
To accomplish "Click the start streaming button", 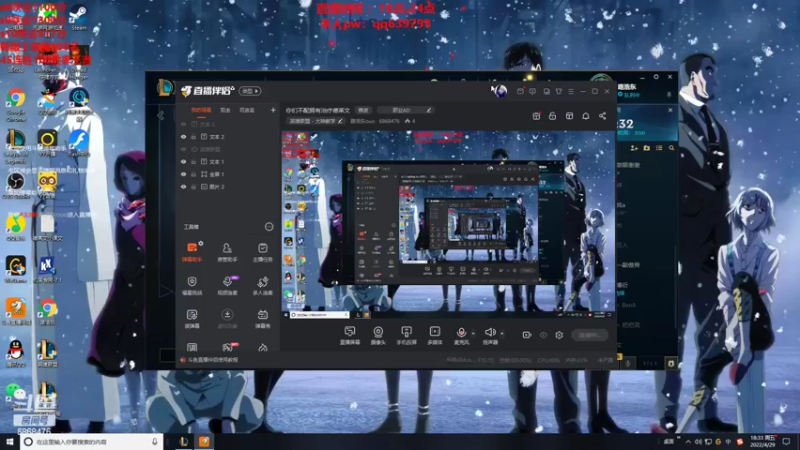I will 589,335.
